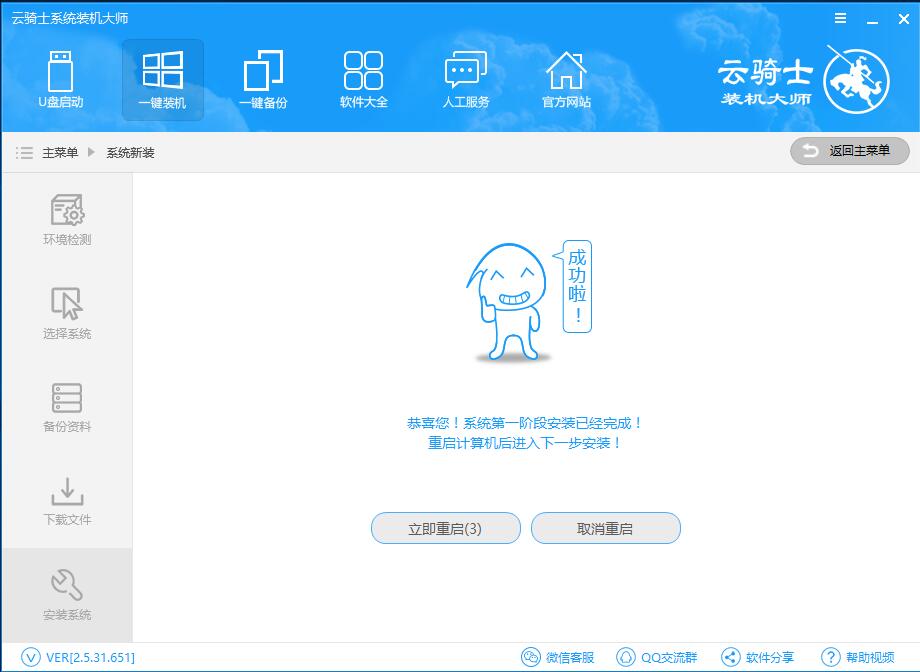Visit 官方网站 via its home icon
920x672 pixels.
pos(565,80)
